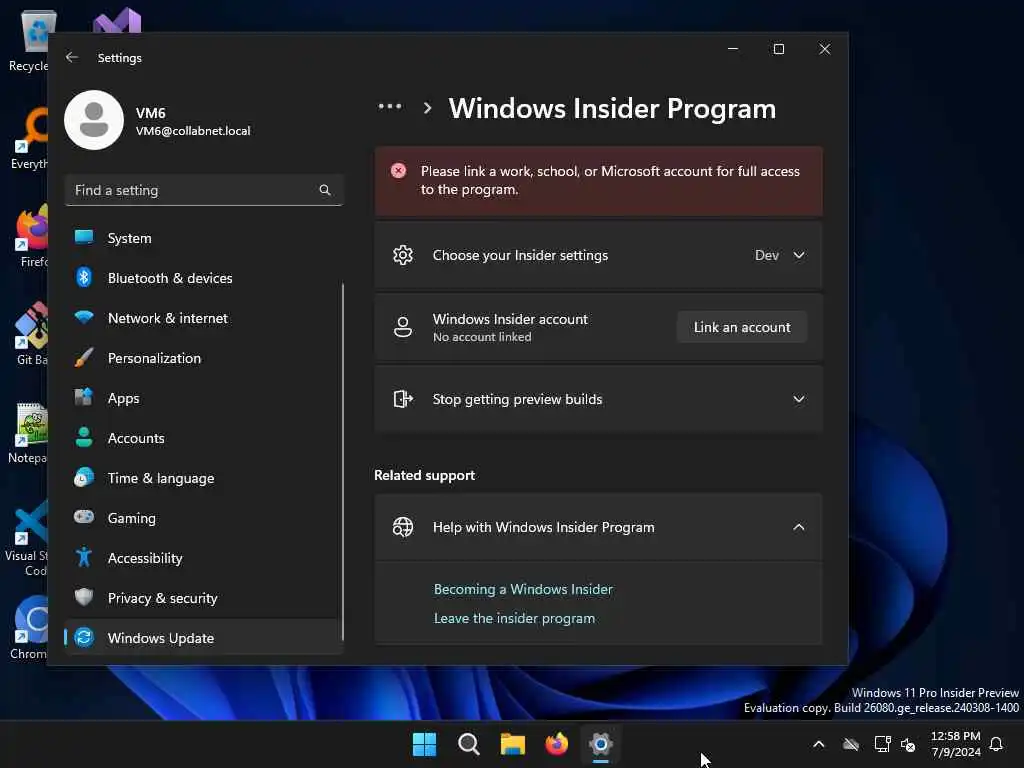Click the Time & language clock icon
The height and width of the screenshot is (768, 1024).
pyautogui.click(x=84, y=478)
